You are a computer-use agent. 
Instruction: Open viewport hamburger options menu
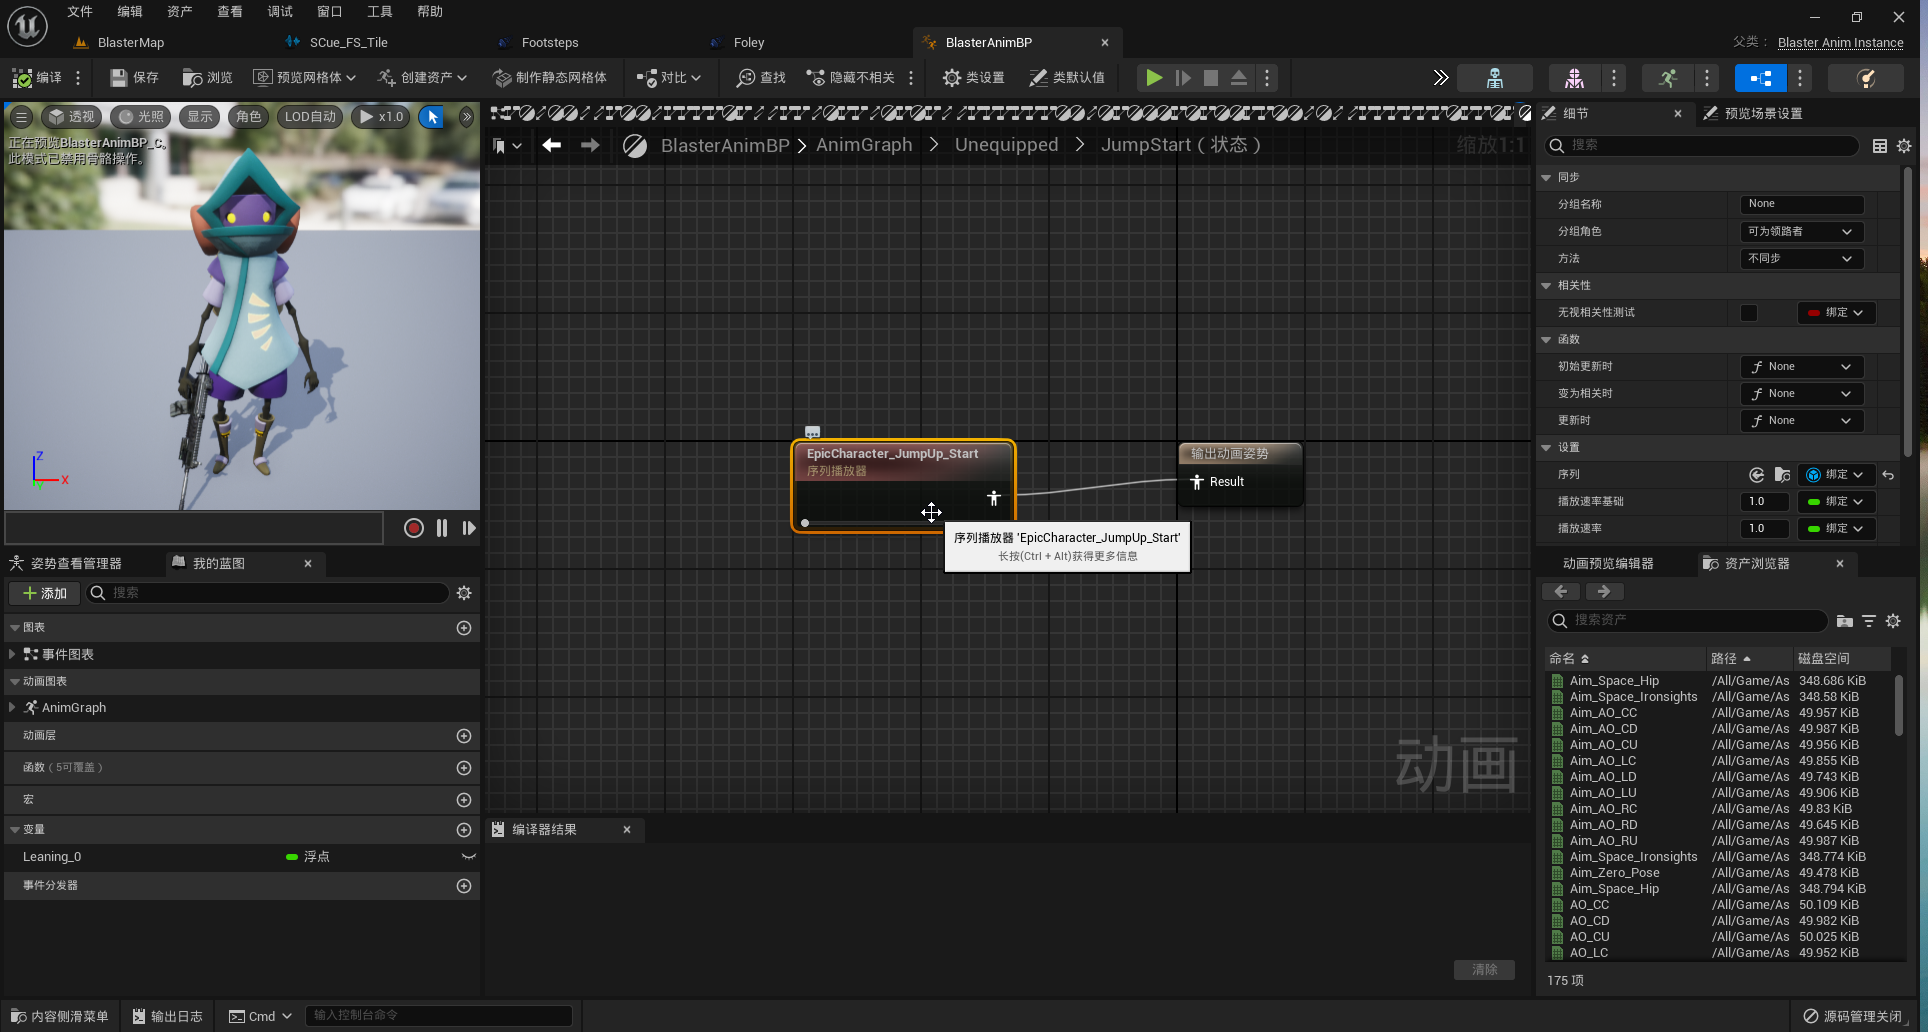coord(21,117)
